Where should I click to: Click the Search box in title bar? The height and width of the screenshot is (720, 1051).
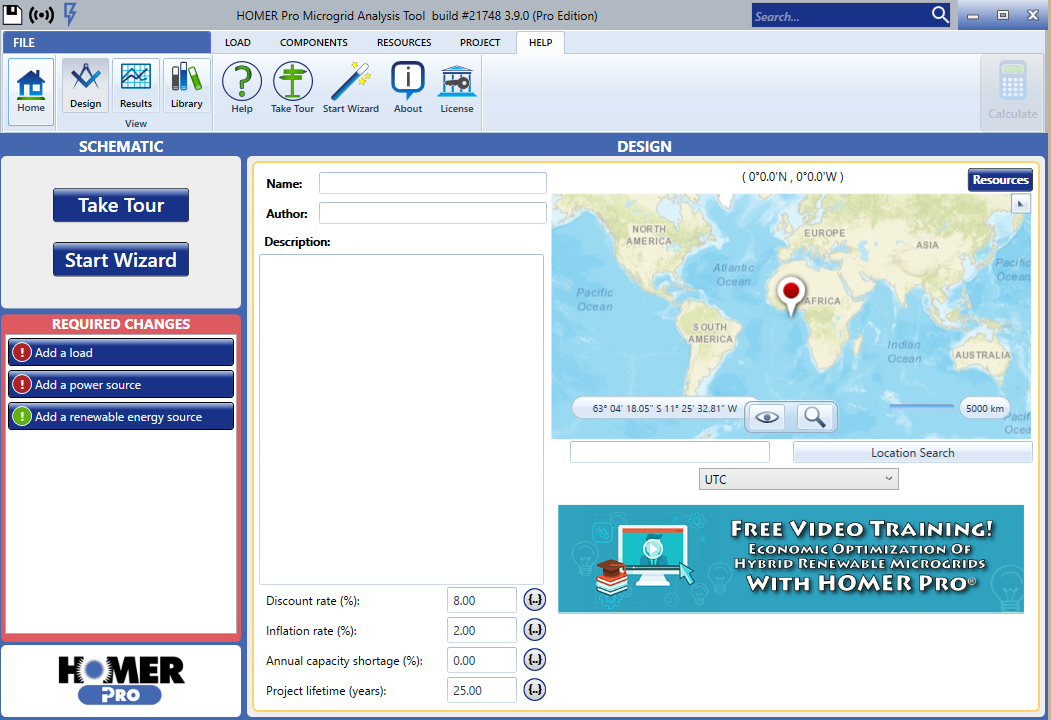pos(841,15)
